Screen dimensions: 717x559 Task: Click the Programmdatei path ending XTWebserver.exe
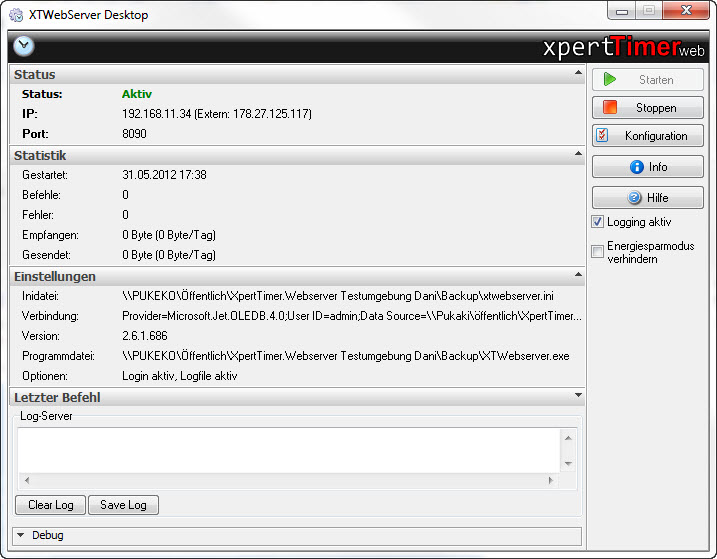346,356
